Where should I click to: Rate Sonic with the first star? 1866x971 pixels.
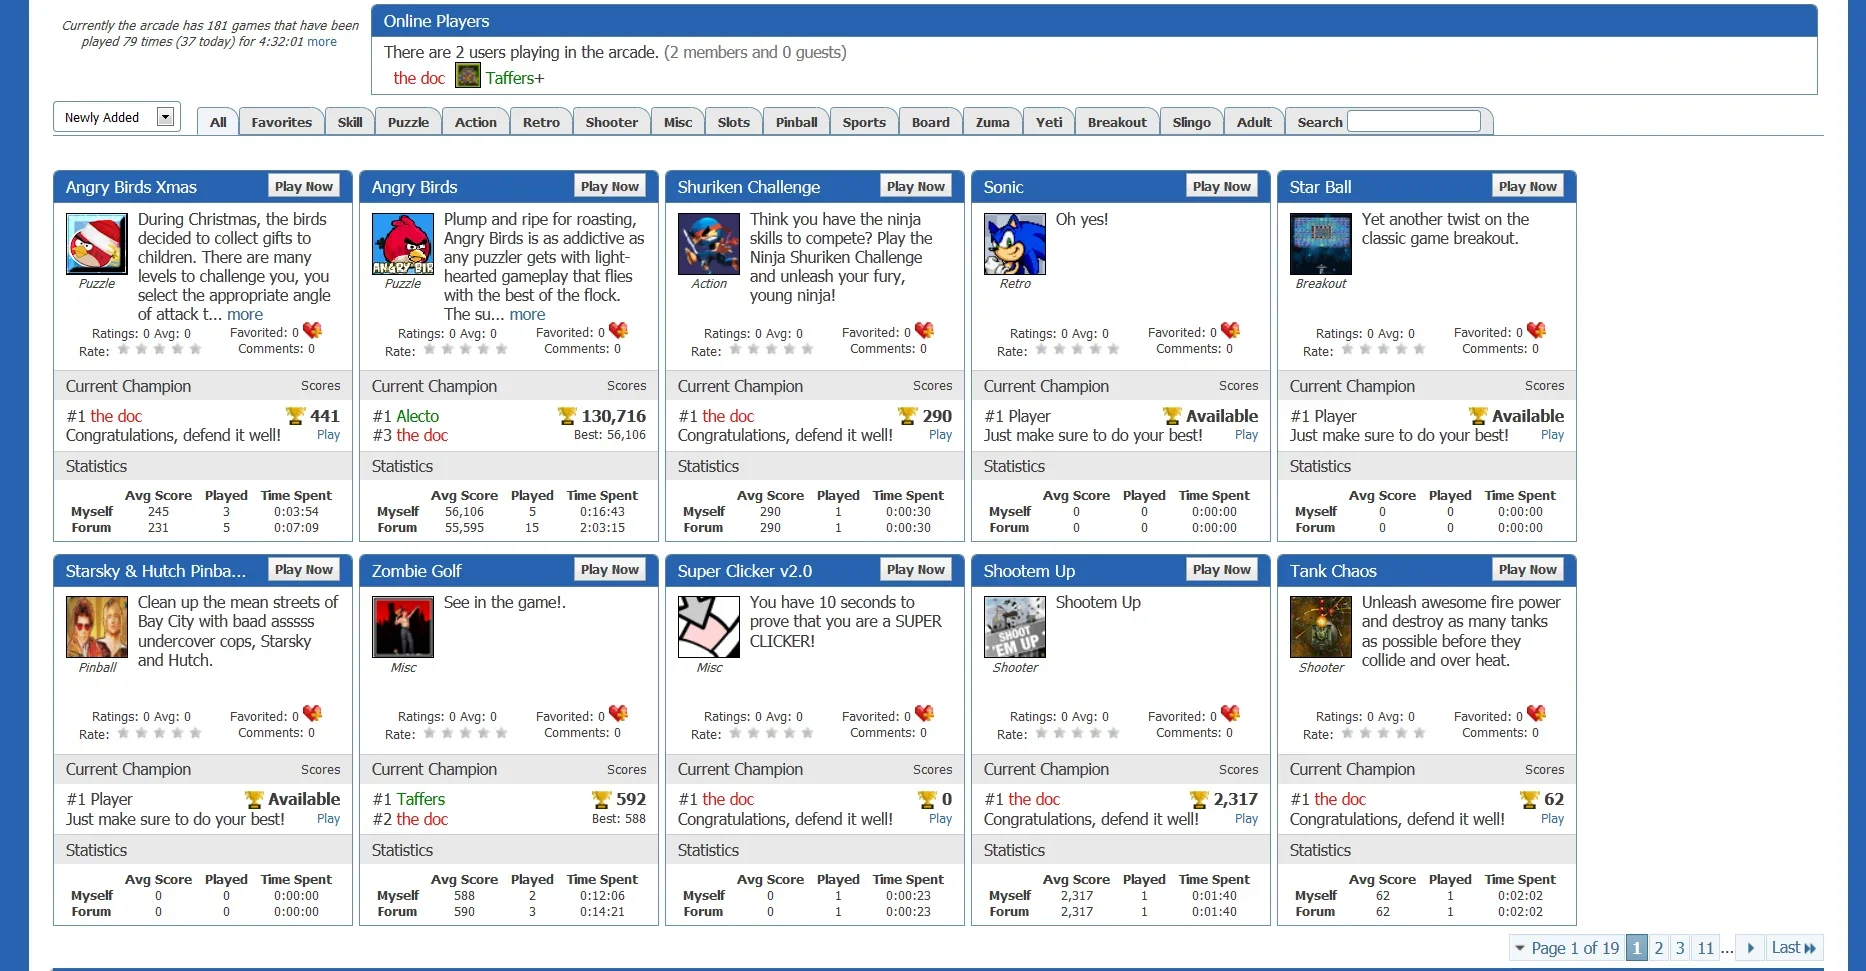(x=1041, y=349)
